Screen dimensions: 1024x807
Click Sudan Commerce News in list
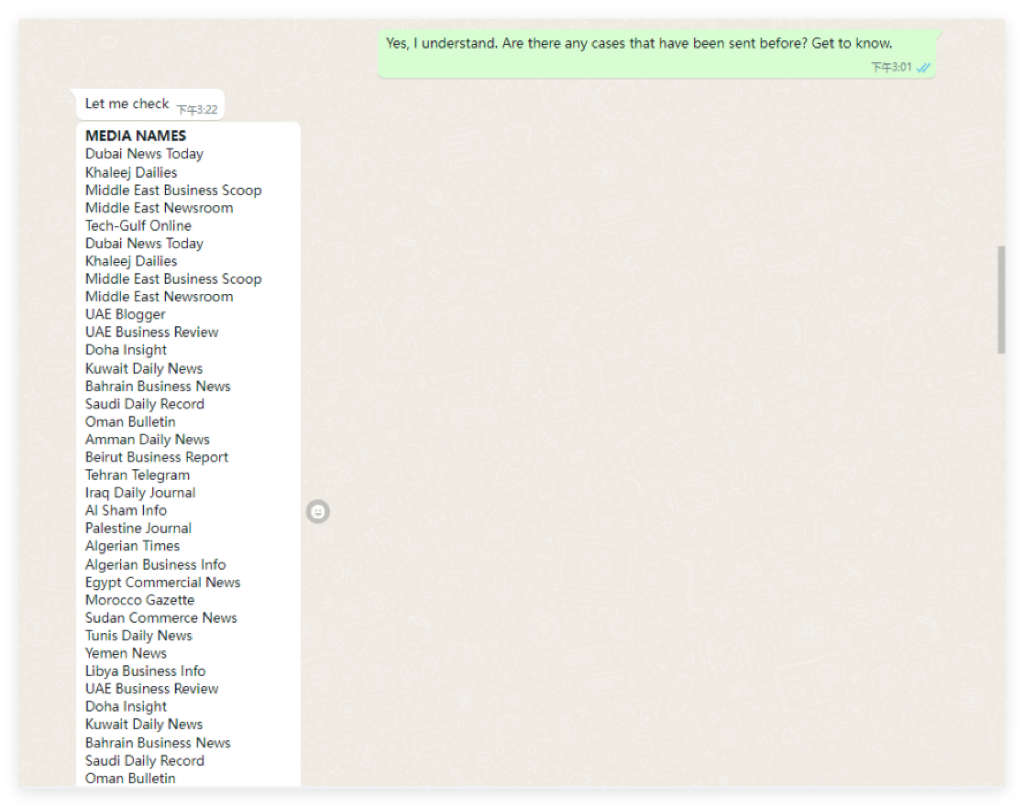click(x=161, y=618)
